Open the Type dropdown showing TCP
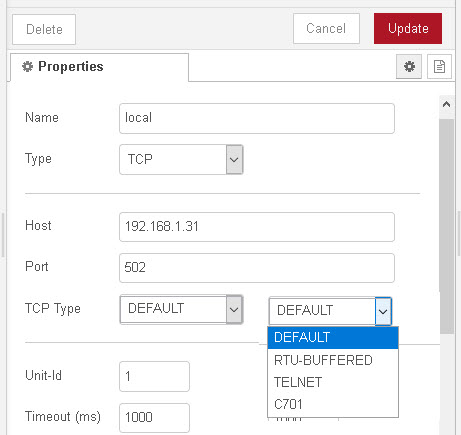The width and height of the screenshot is (461, 435). (181, 159)
